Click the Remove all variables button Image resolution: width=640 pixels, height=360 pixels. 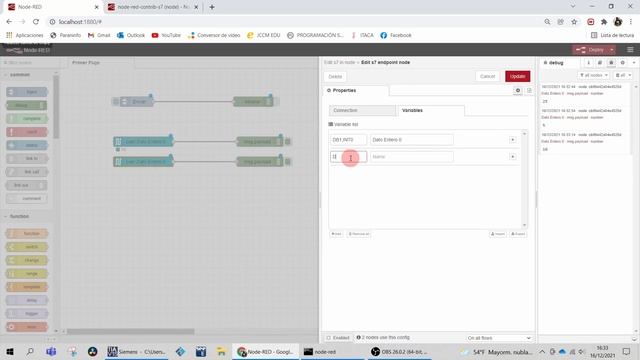point(359,234)
